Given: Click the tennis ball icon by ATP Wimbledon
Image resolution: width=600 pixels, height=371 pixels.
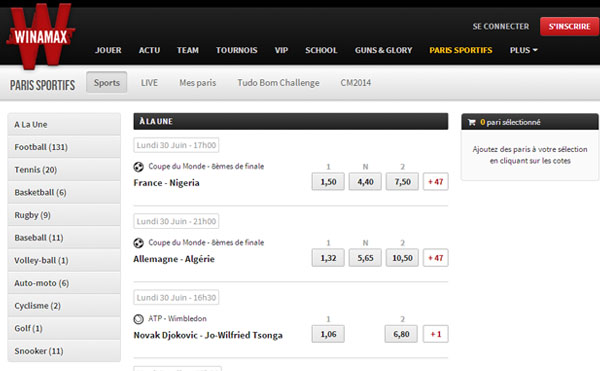Looking at the screenshot, I should point(138,319).
